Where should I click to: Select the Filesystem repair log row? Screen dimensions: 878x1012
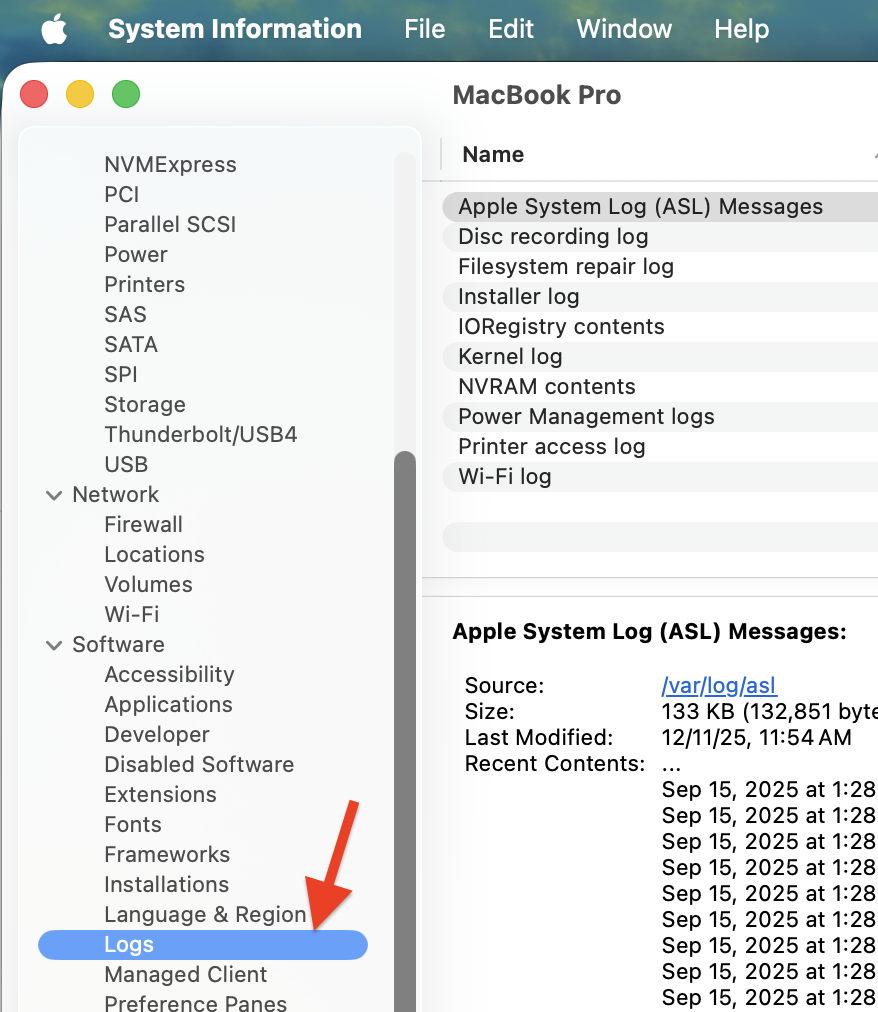(x=660, y=267)
